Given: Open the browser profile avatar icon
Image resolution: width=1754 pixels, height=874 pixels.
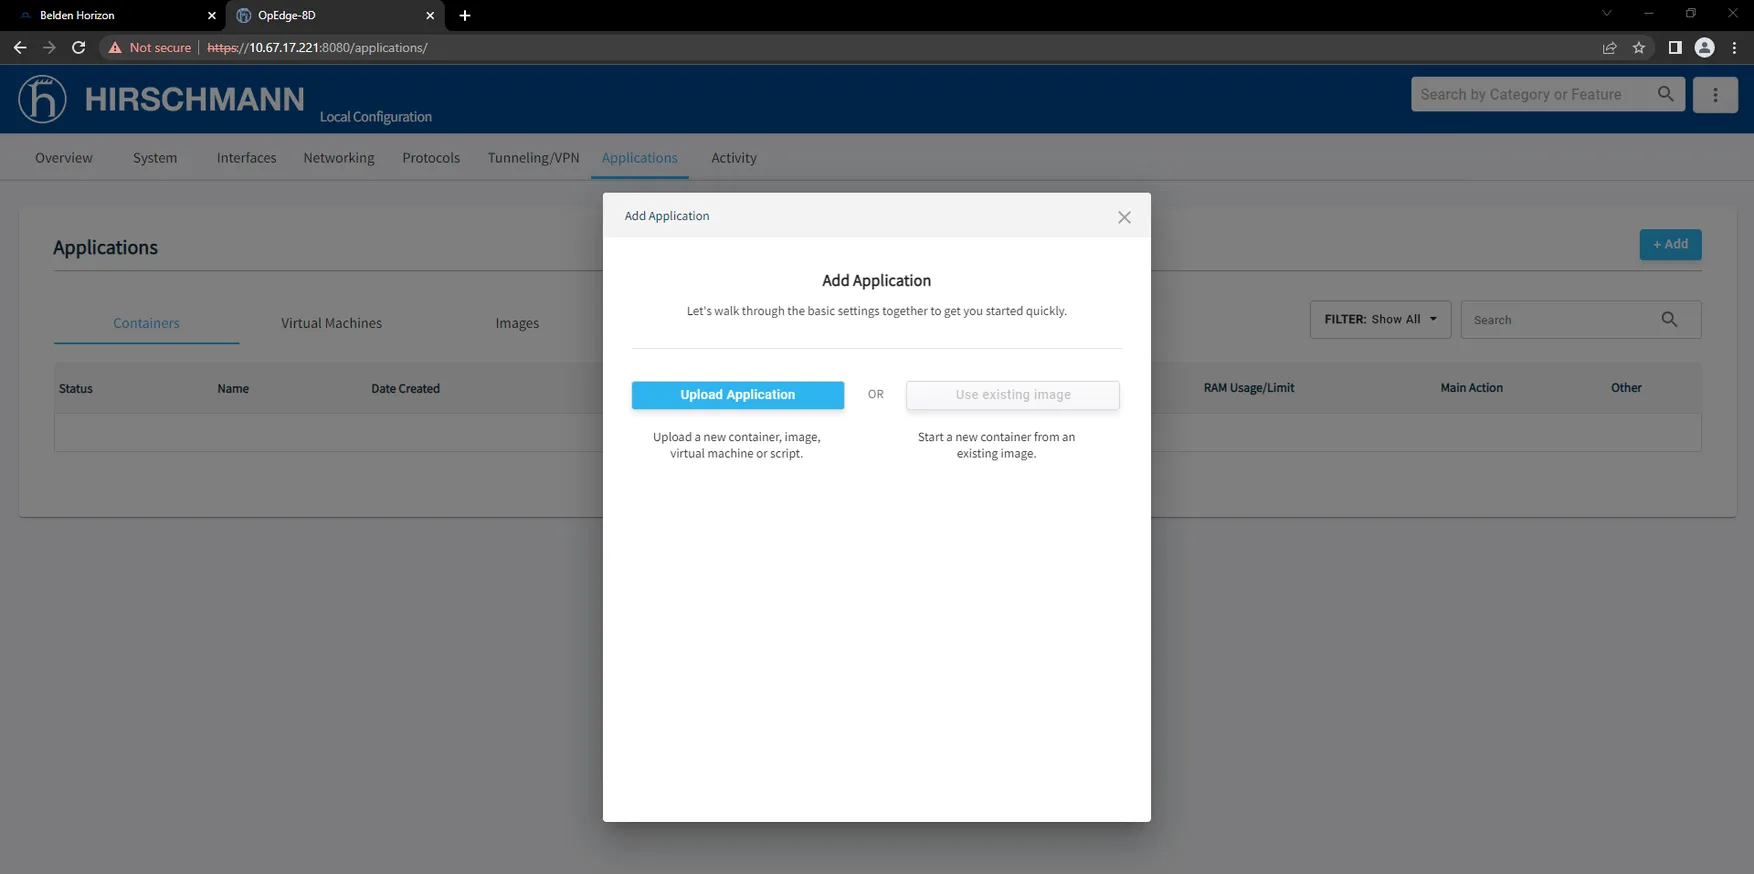Looking at the screenshot, I should [1705, 47].
